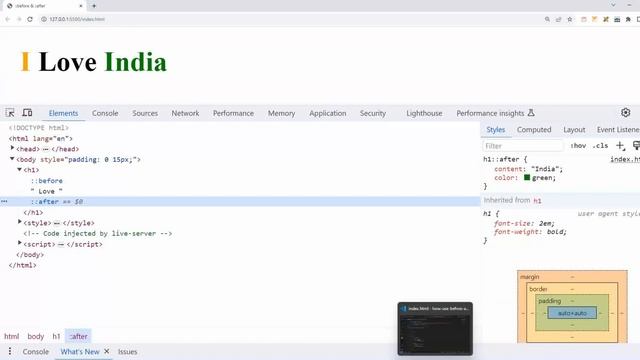This screenshot has height=360, width=640.
Task: Edit the content "India" property value
Action: (x=545, y=169)
